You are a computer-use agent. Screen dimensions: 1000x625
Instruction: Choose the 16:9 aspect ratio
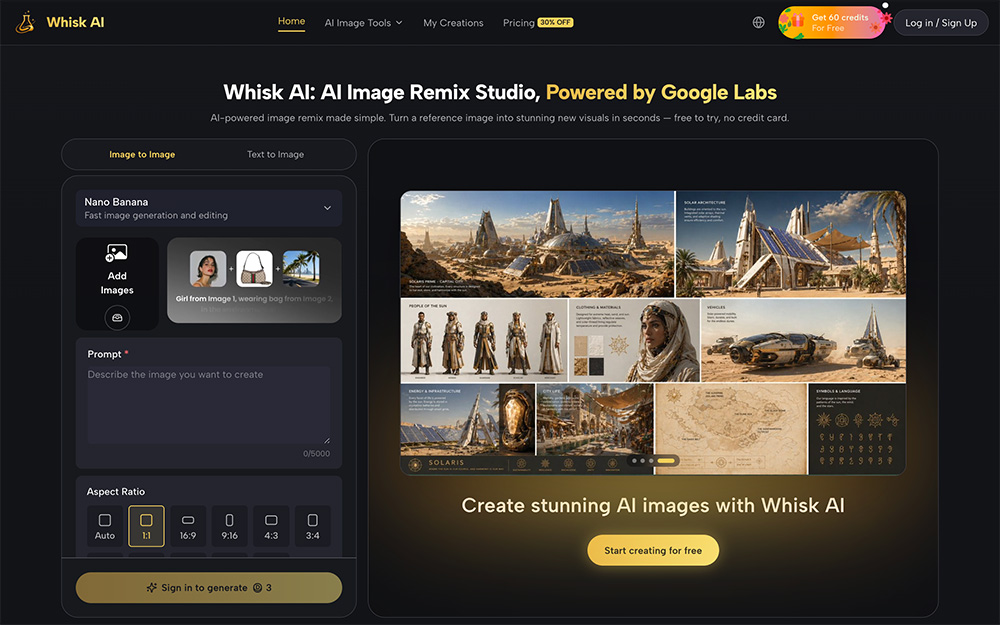(x=188, y=526)
